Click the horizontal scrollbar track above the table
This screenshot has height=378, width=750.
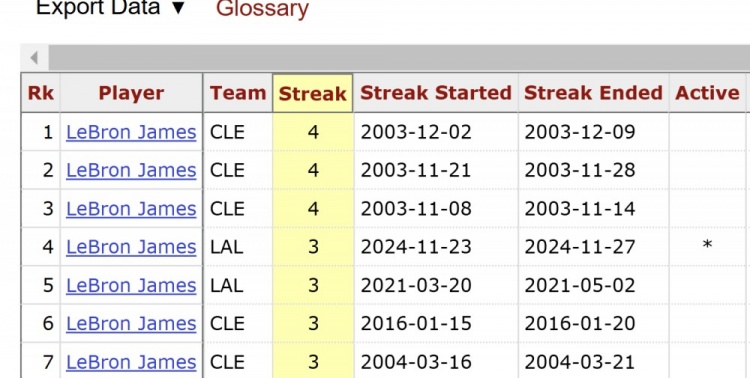point(399,58)
